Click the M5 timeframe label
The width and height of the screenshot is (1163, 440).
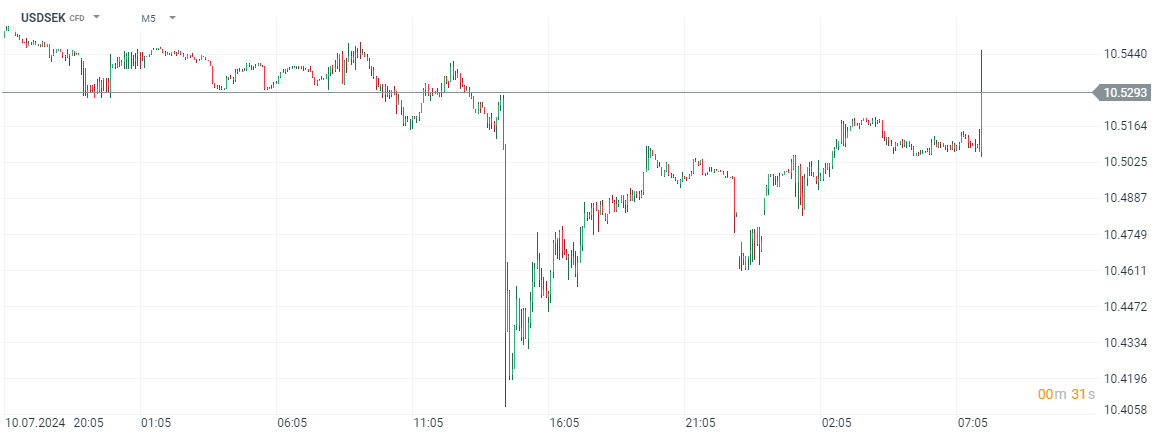[148, 17]
